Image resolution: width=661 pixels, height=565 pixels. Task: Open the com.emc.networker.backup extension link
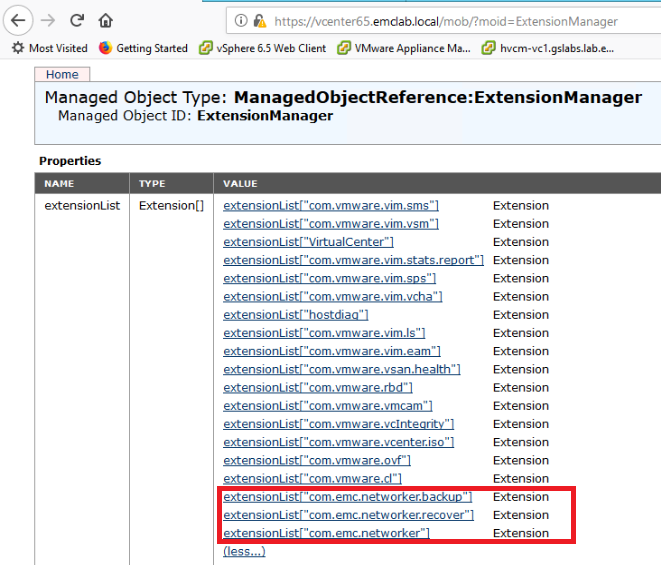click(347, 497)
